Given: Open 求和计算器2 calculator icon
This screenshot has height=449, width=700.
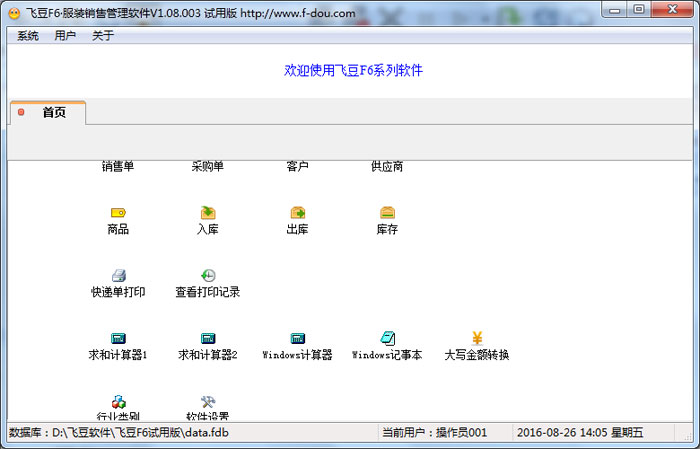Looking at the screenshot, I should [x=208, y=338].
